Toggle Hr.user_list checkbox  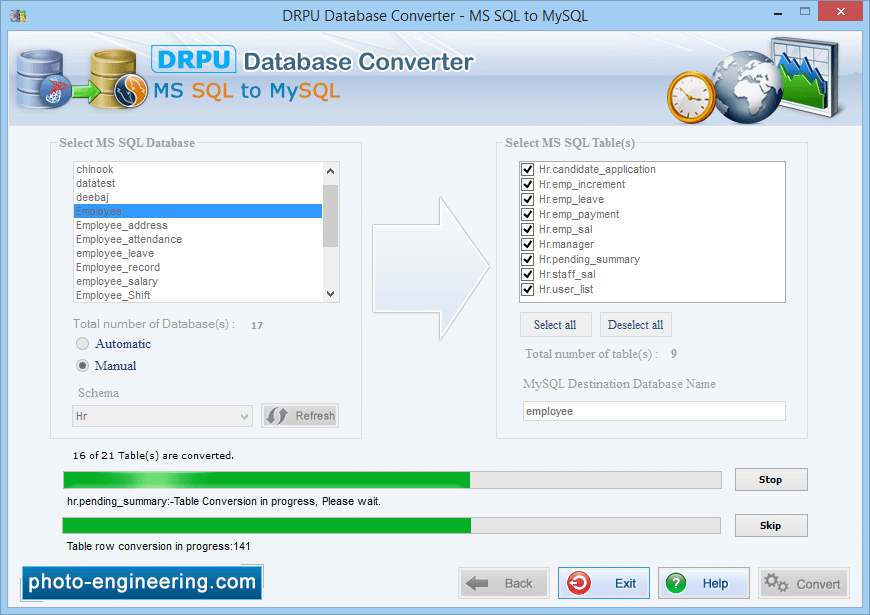(528, 289)
